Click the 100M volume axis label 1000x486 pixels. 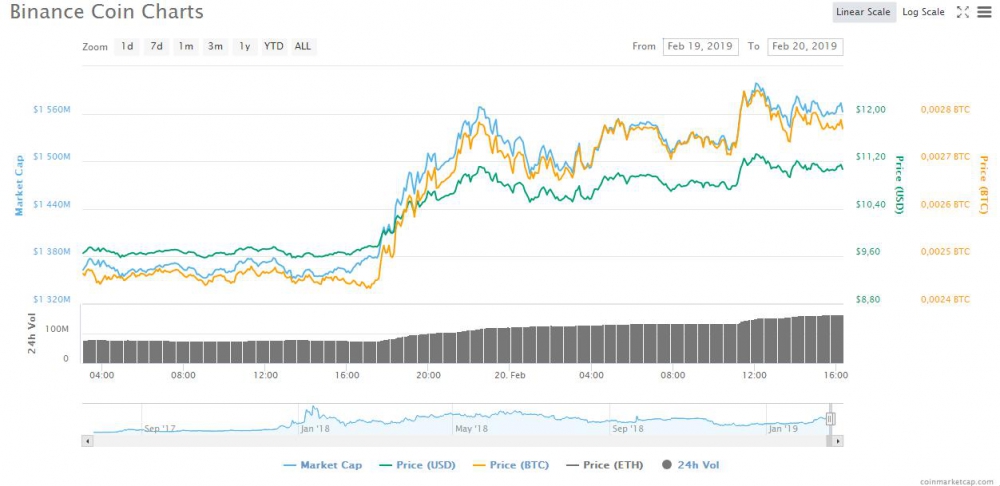(x=58, y=329)
